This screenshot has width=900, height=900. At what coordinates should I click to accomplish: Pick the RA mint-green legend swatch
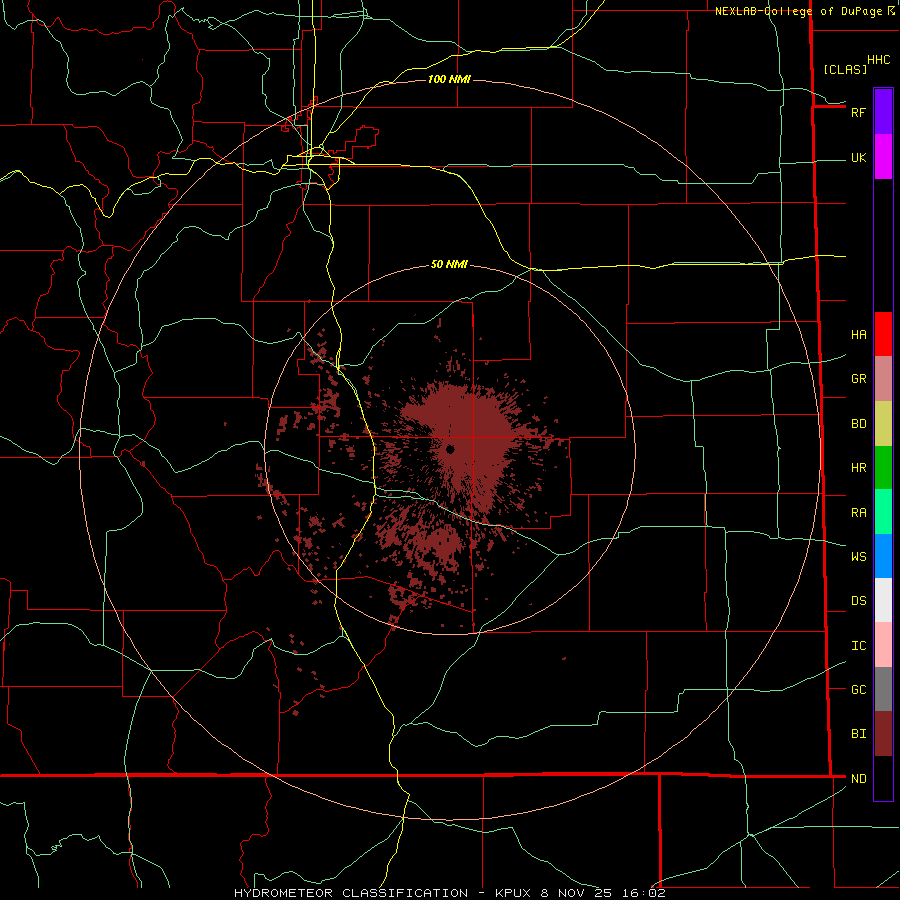[883, 512]
